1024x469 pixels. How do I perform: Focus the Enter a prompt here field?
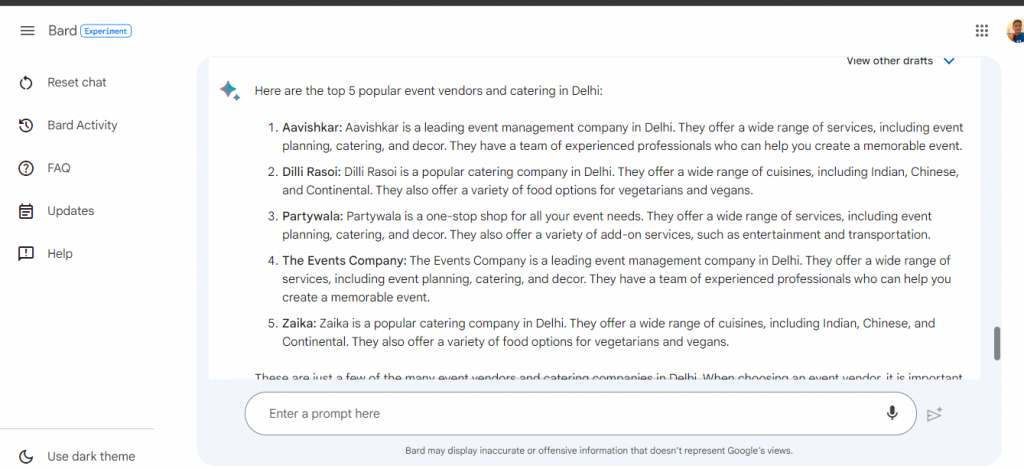tap(581, 413)
